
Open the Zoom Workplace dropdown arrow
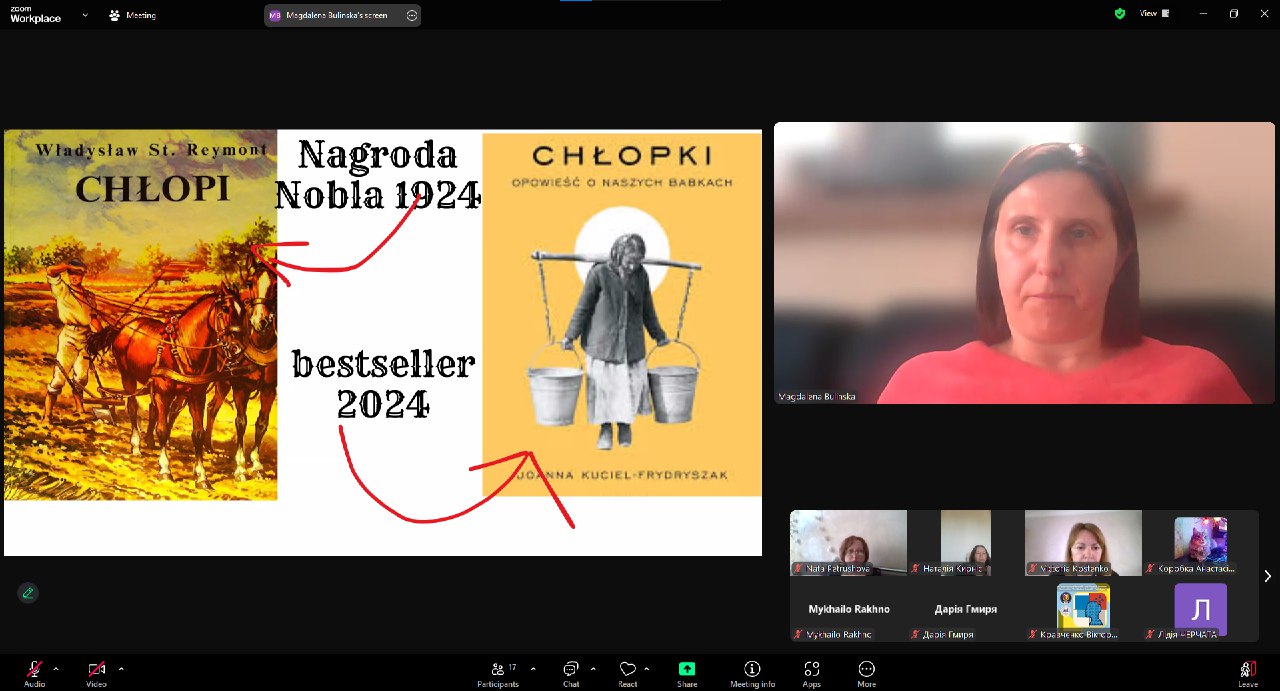click(85, 15)
